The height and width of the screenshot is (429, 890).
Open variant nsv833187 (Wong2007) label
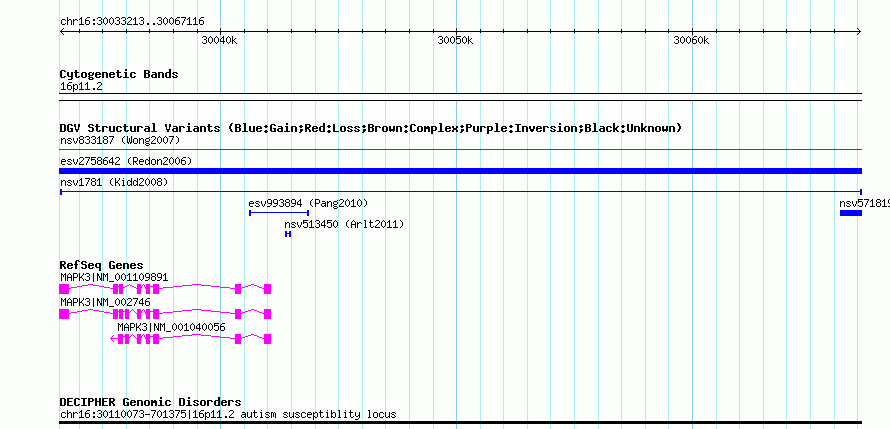click(x=120, y=140)
